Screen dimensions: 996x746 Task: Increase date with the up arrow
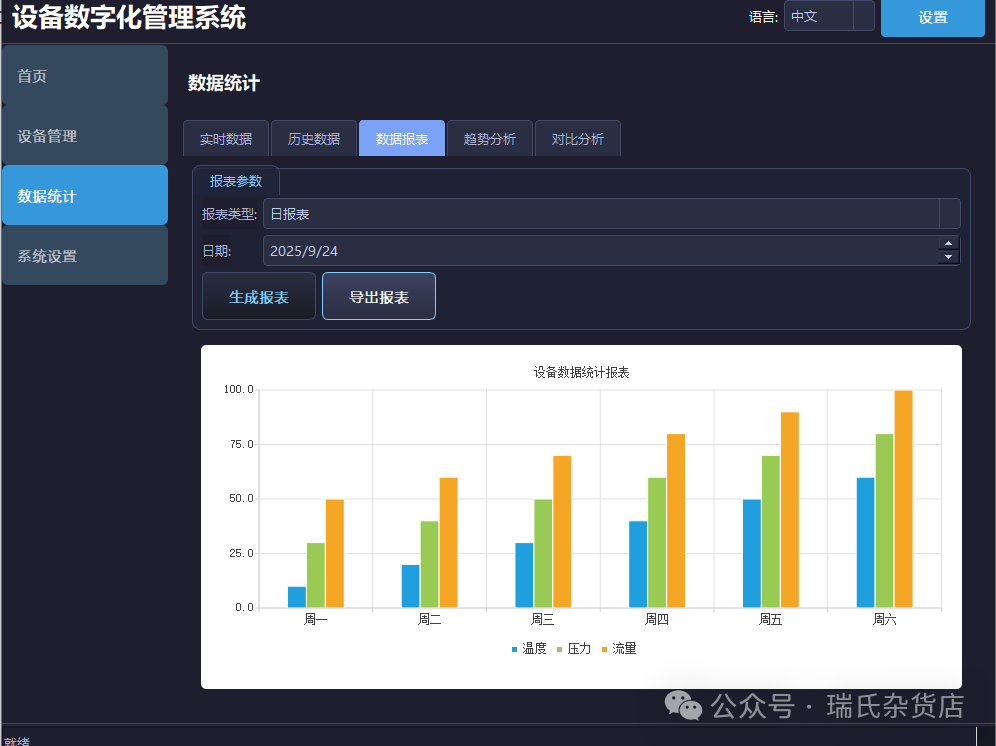(x=948, y=243)
